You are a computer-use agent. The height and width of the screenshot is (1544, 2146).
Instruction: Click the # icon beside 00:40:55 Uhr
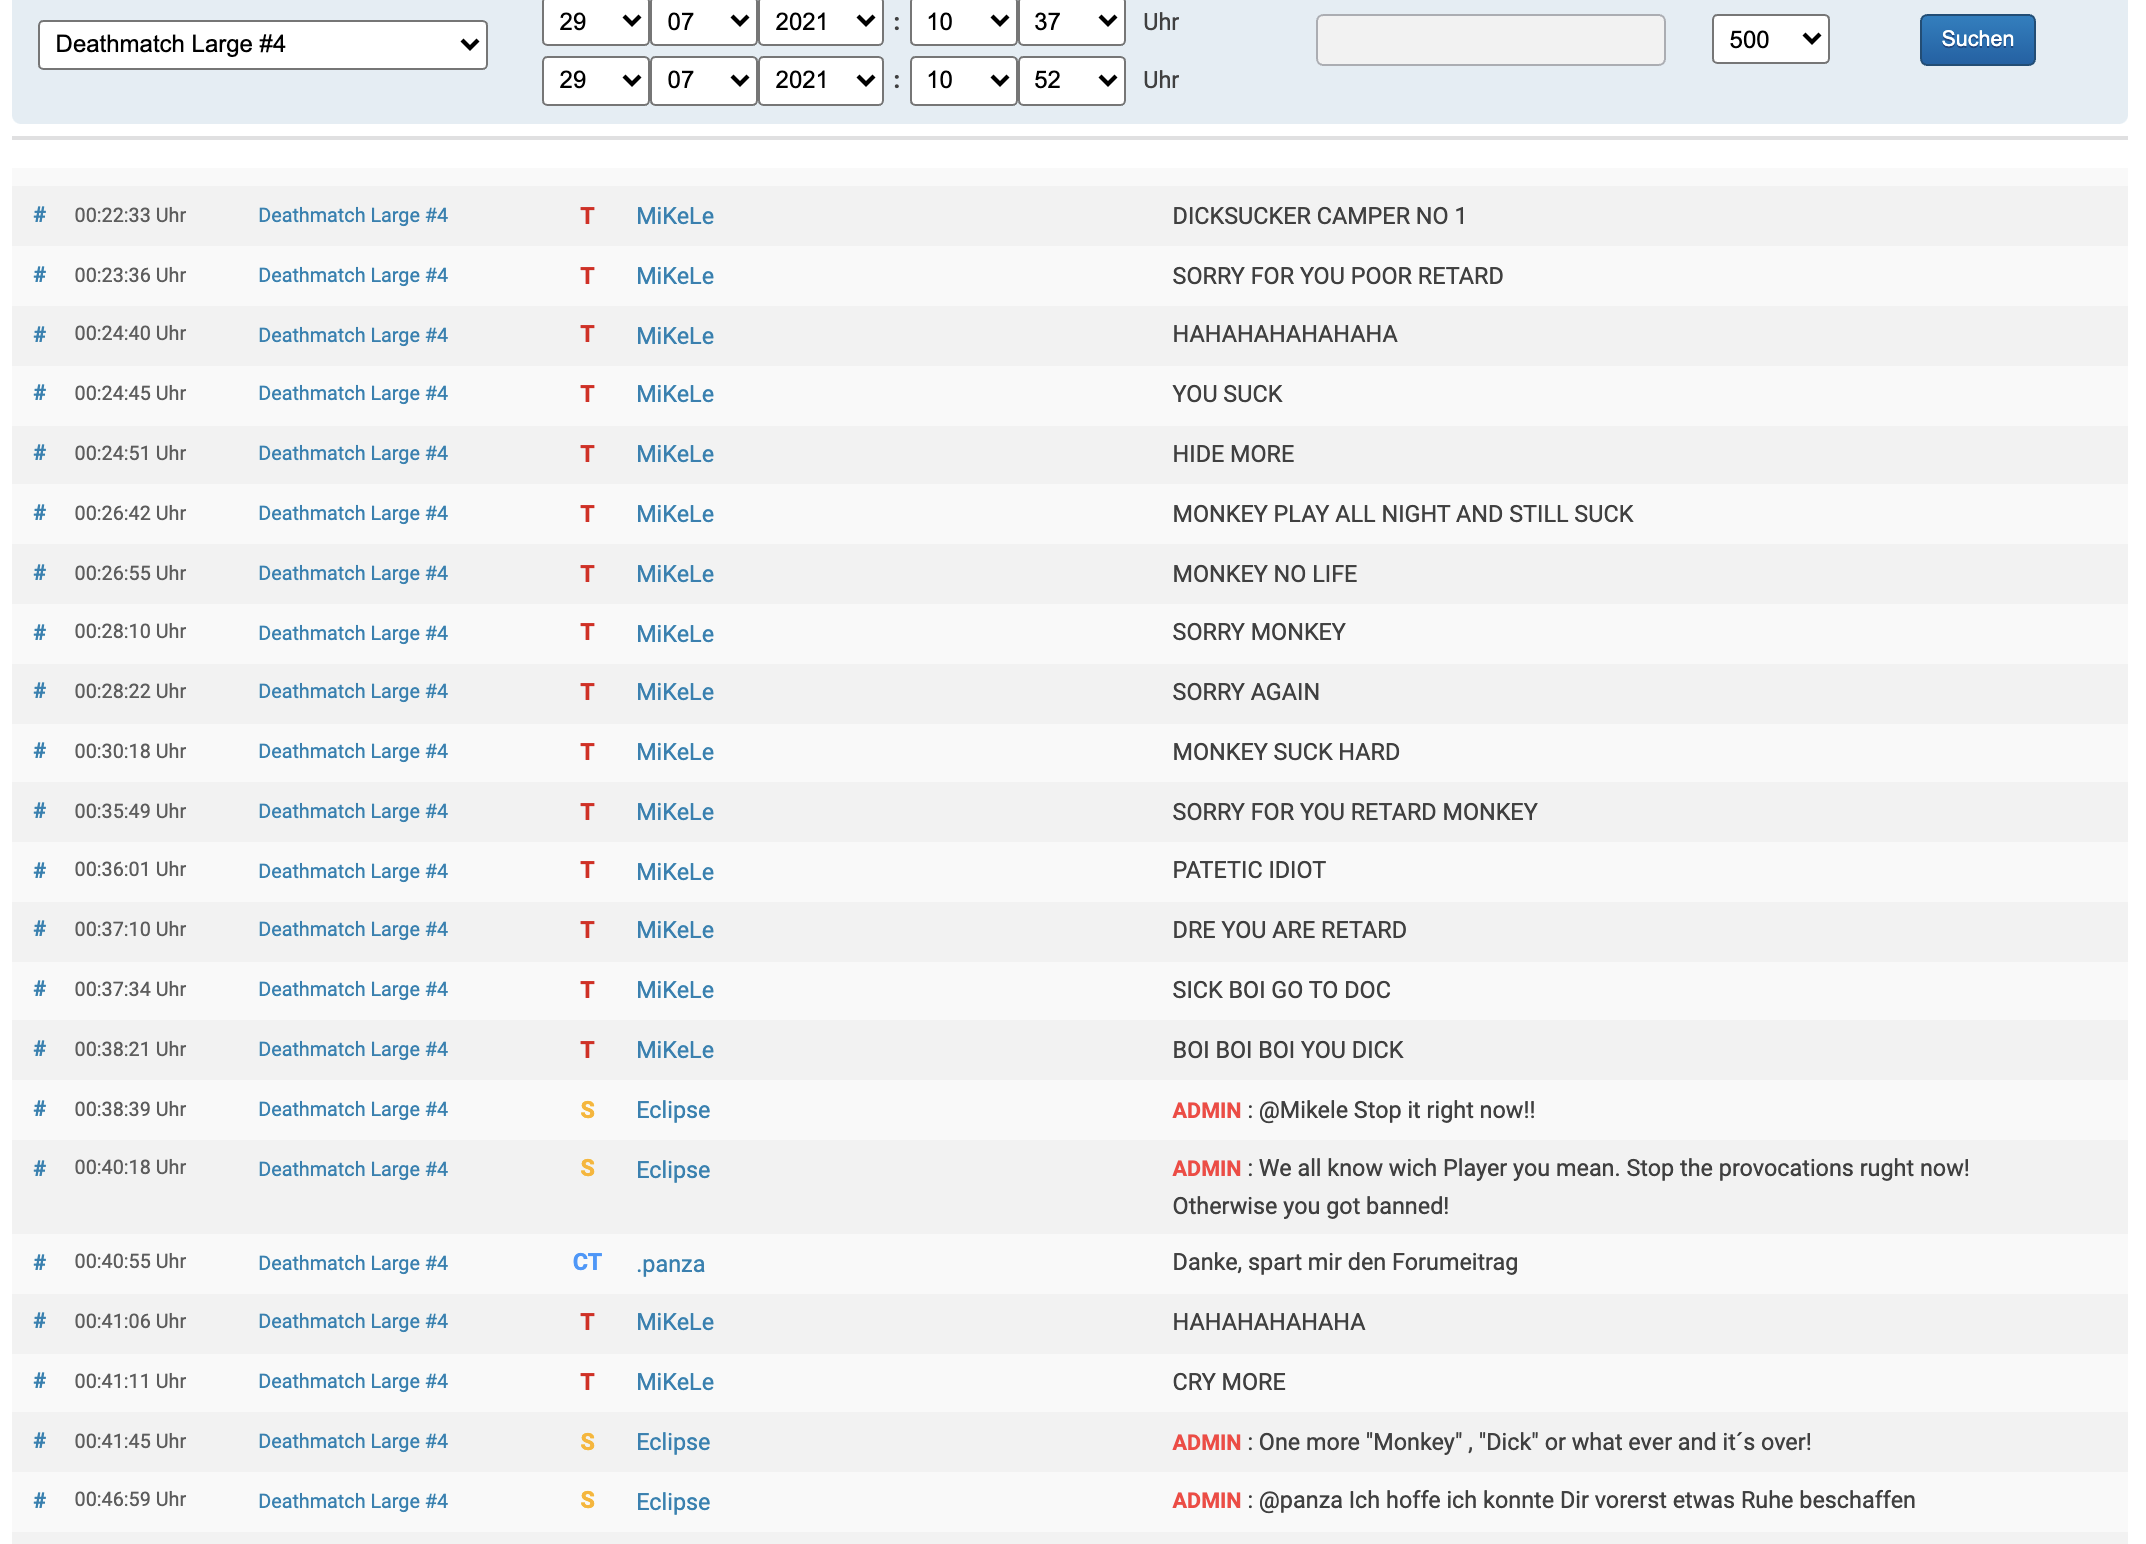click(40, 1262)
